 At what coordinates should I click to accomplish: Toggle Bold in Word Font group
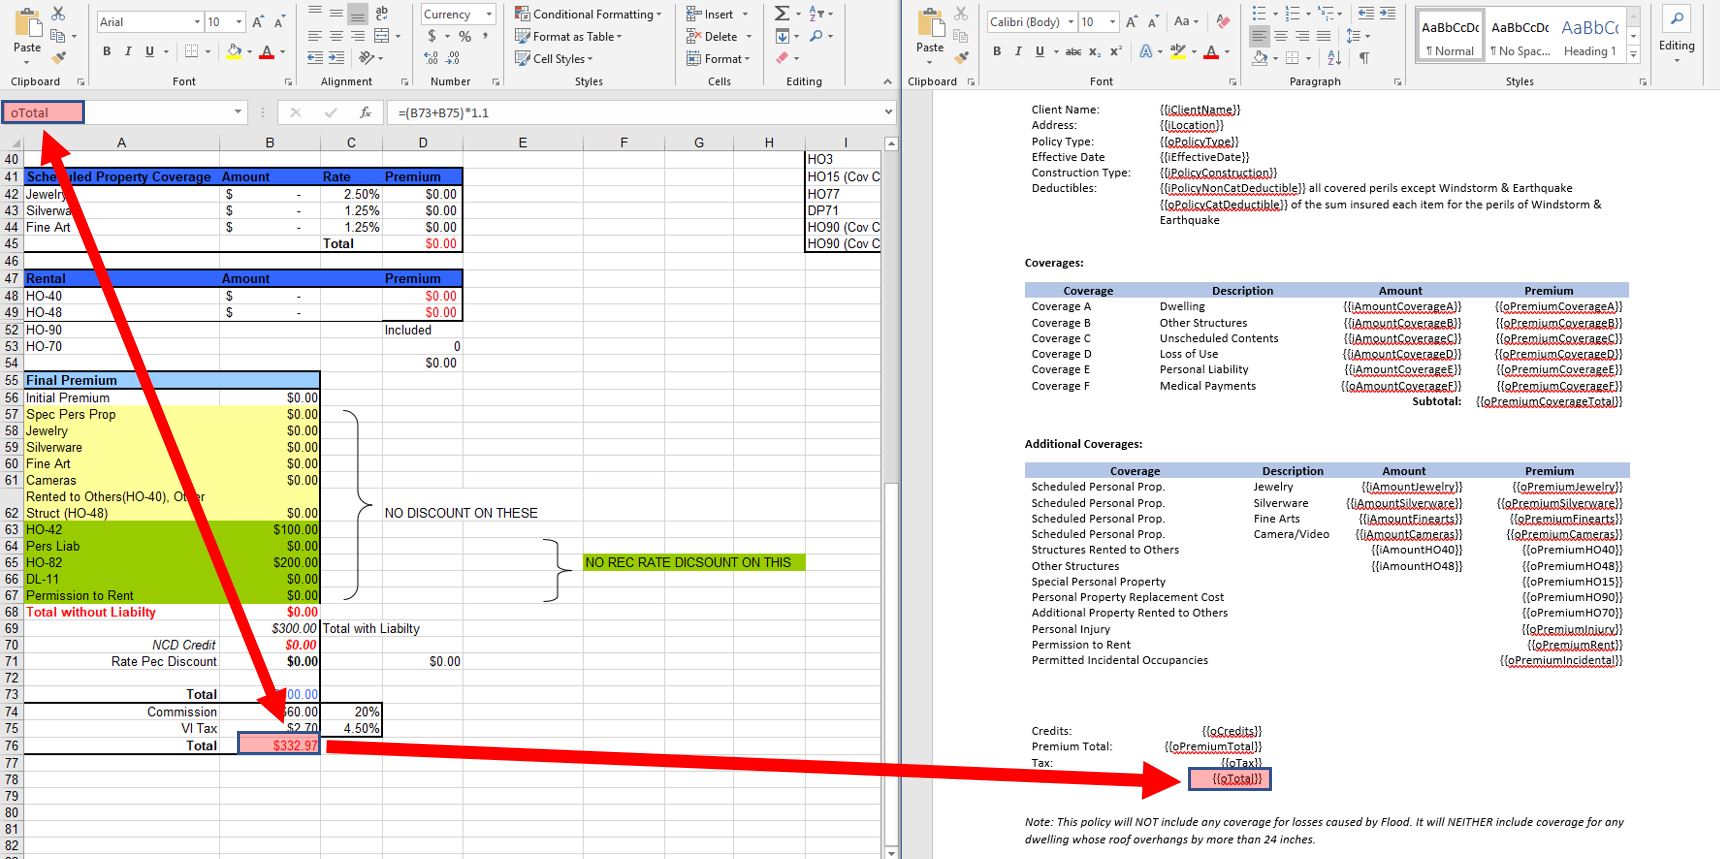(997, 51)
